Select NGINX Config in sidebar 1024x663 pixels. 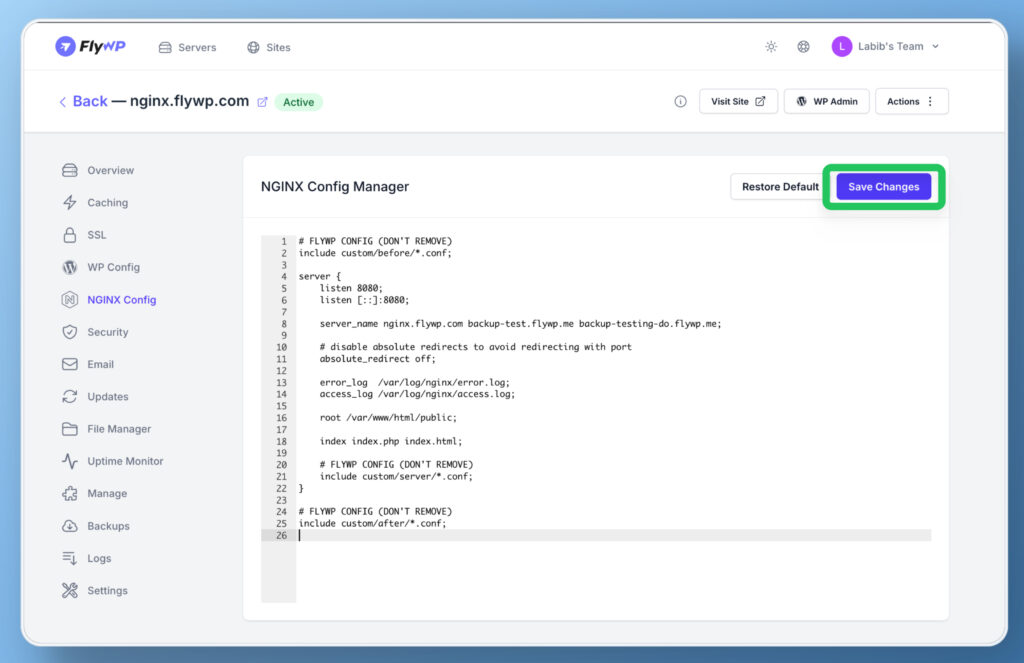(x=121, y=300)
